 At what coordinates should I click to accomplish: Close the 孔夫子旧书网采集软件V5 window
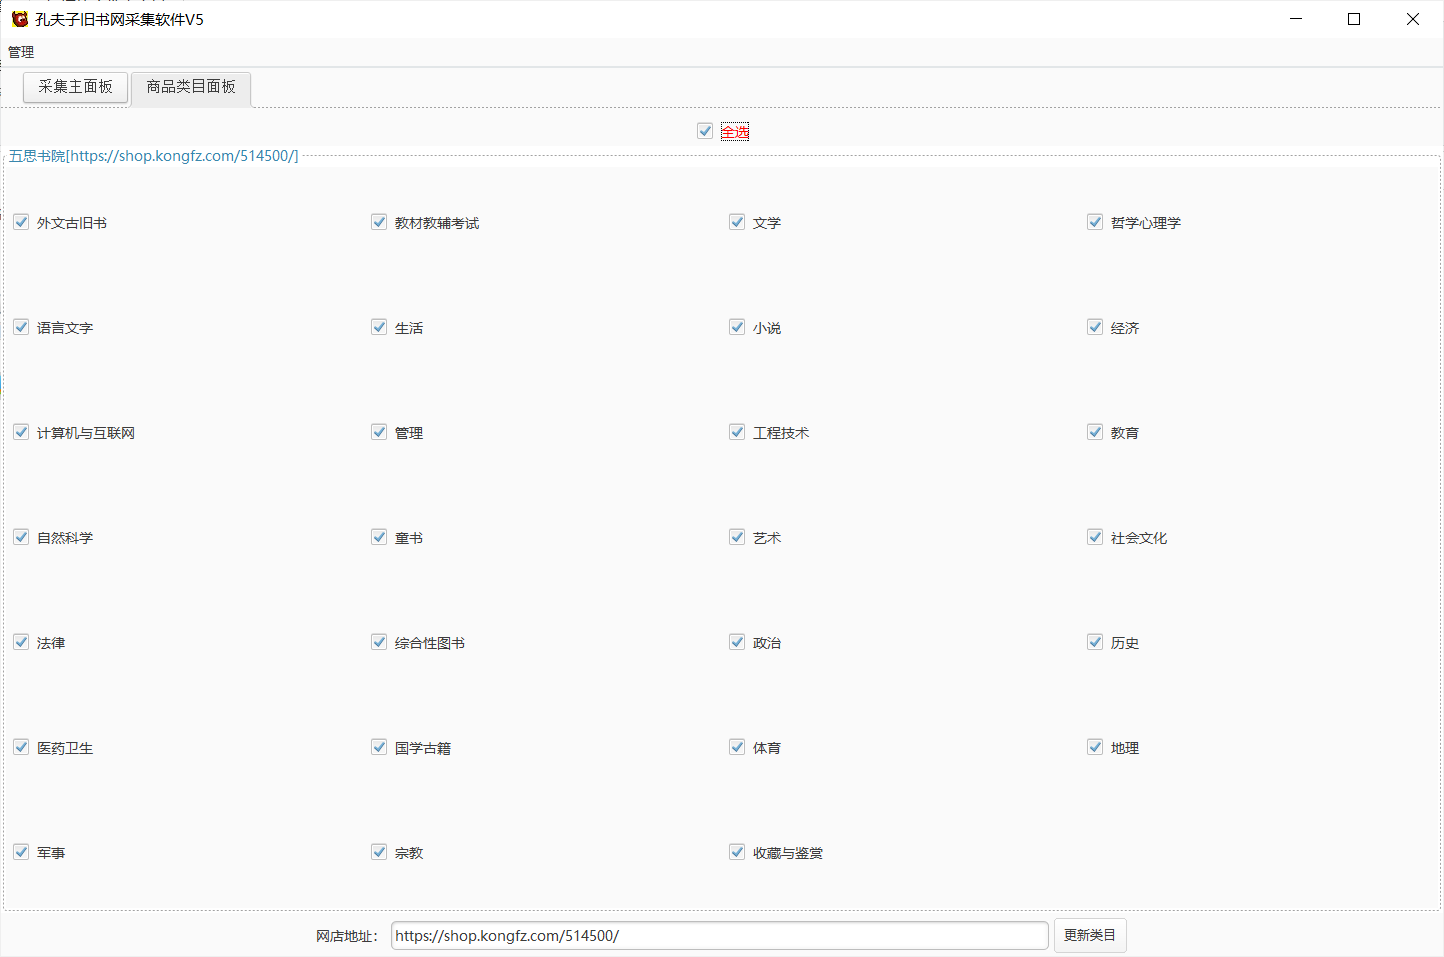pyautogui.click(x=1413, y=19)
